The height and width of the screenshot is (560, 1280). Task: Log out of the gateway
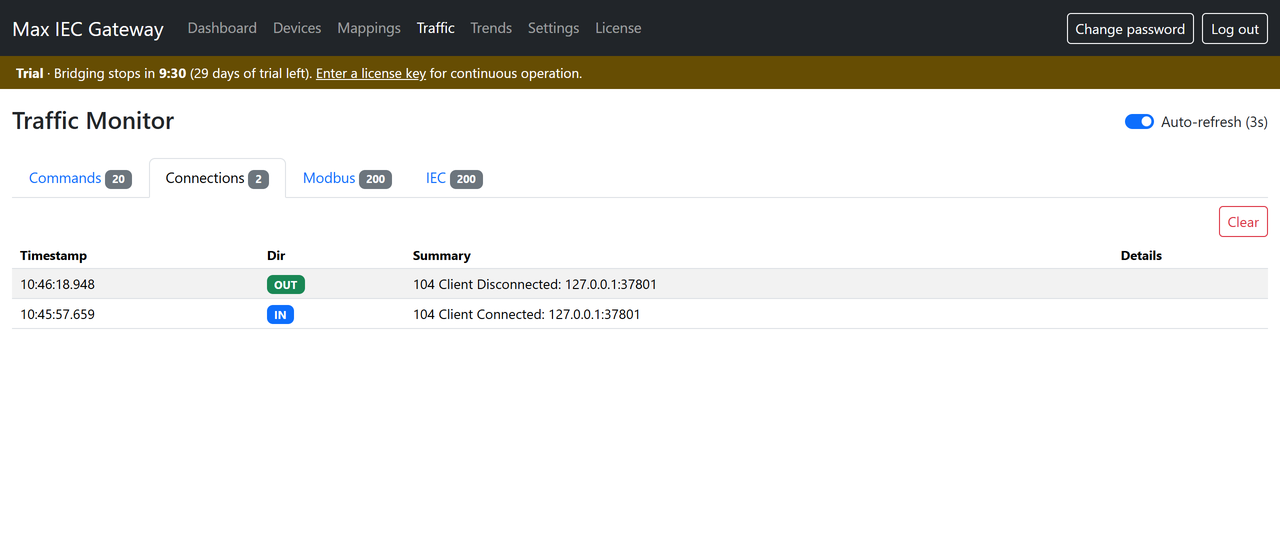coord(1235,29)
